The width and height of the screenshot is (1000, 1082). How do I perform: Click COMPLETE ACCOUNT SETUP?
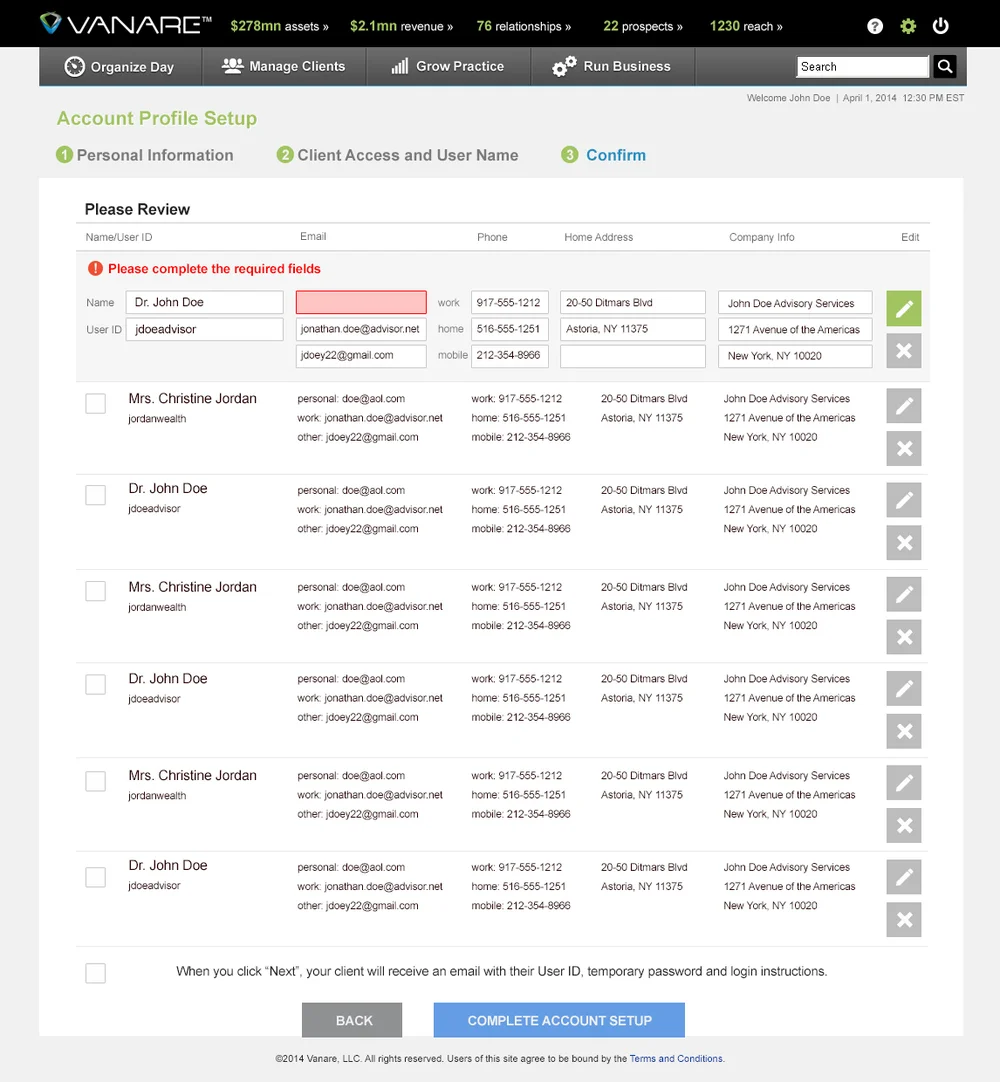coord(558,1019)
